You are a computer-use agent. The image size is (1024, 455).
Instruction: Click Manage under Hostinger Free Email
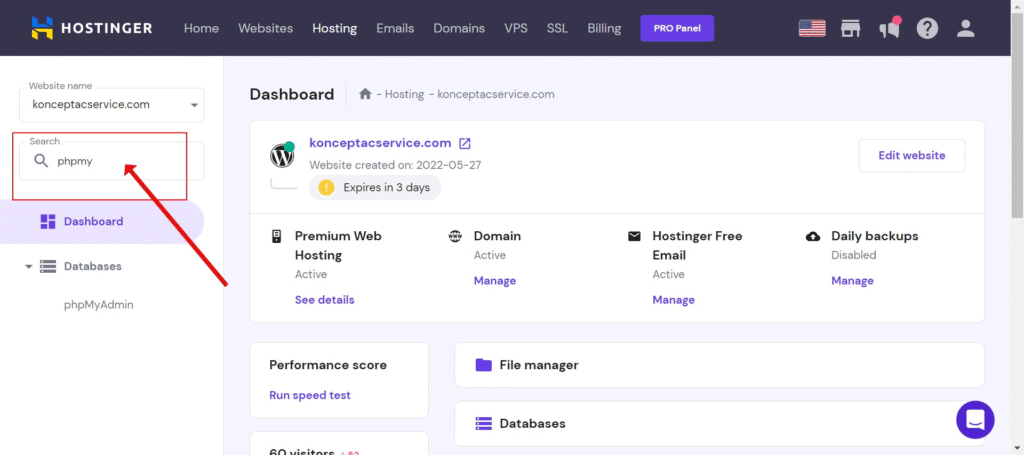[673, 300]
